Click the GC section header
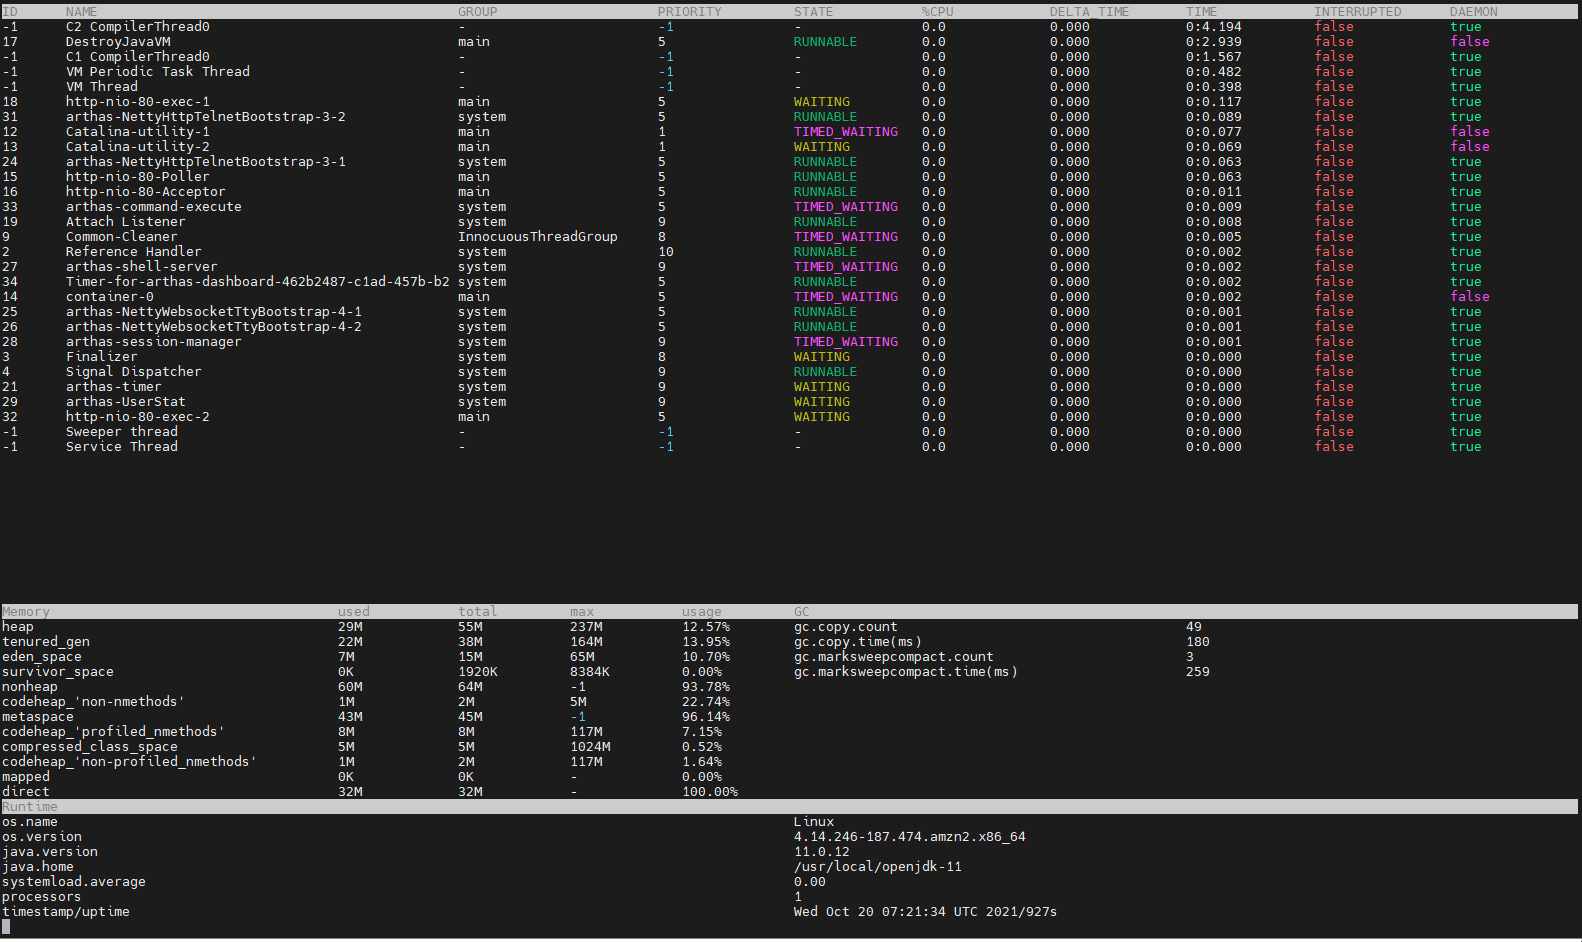This screenshot has height=942, width=1582. pyautogui.click(x=802, y=612)
